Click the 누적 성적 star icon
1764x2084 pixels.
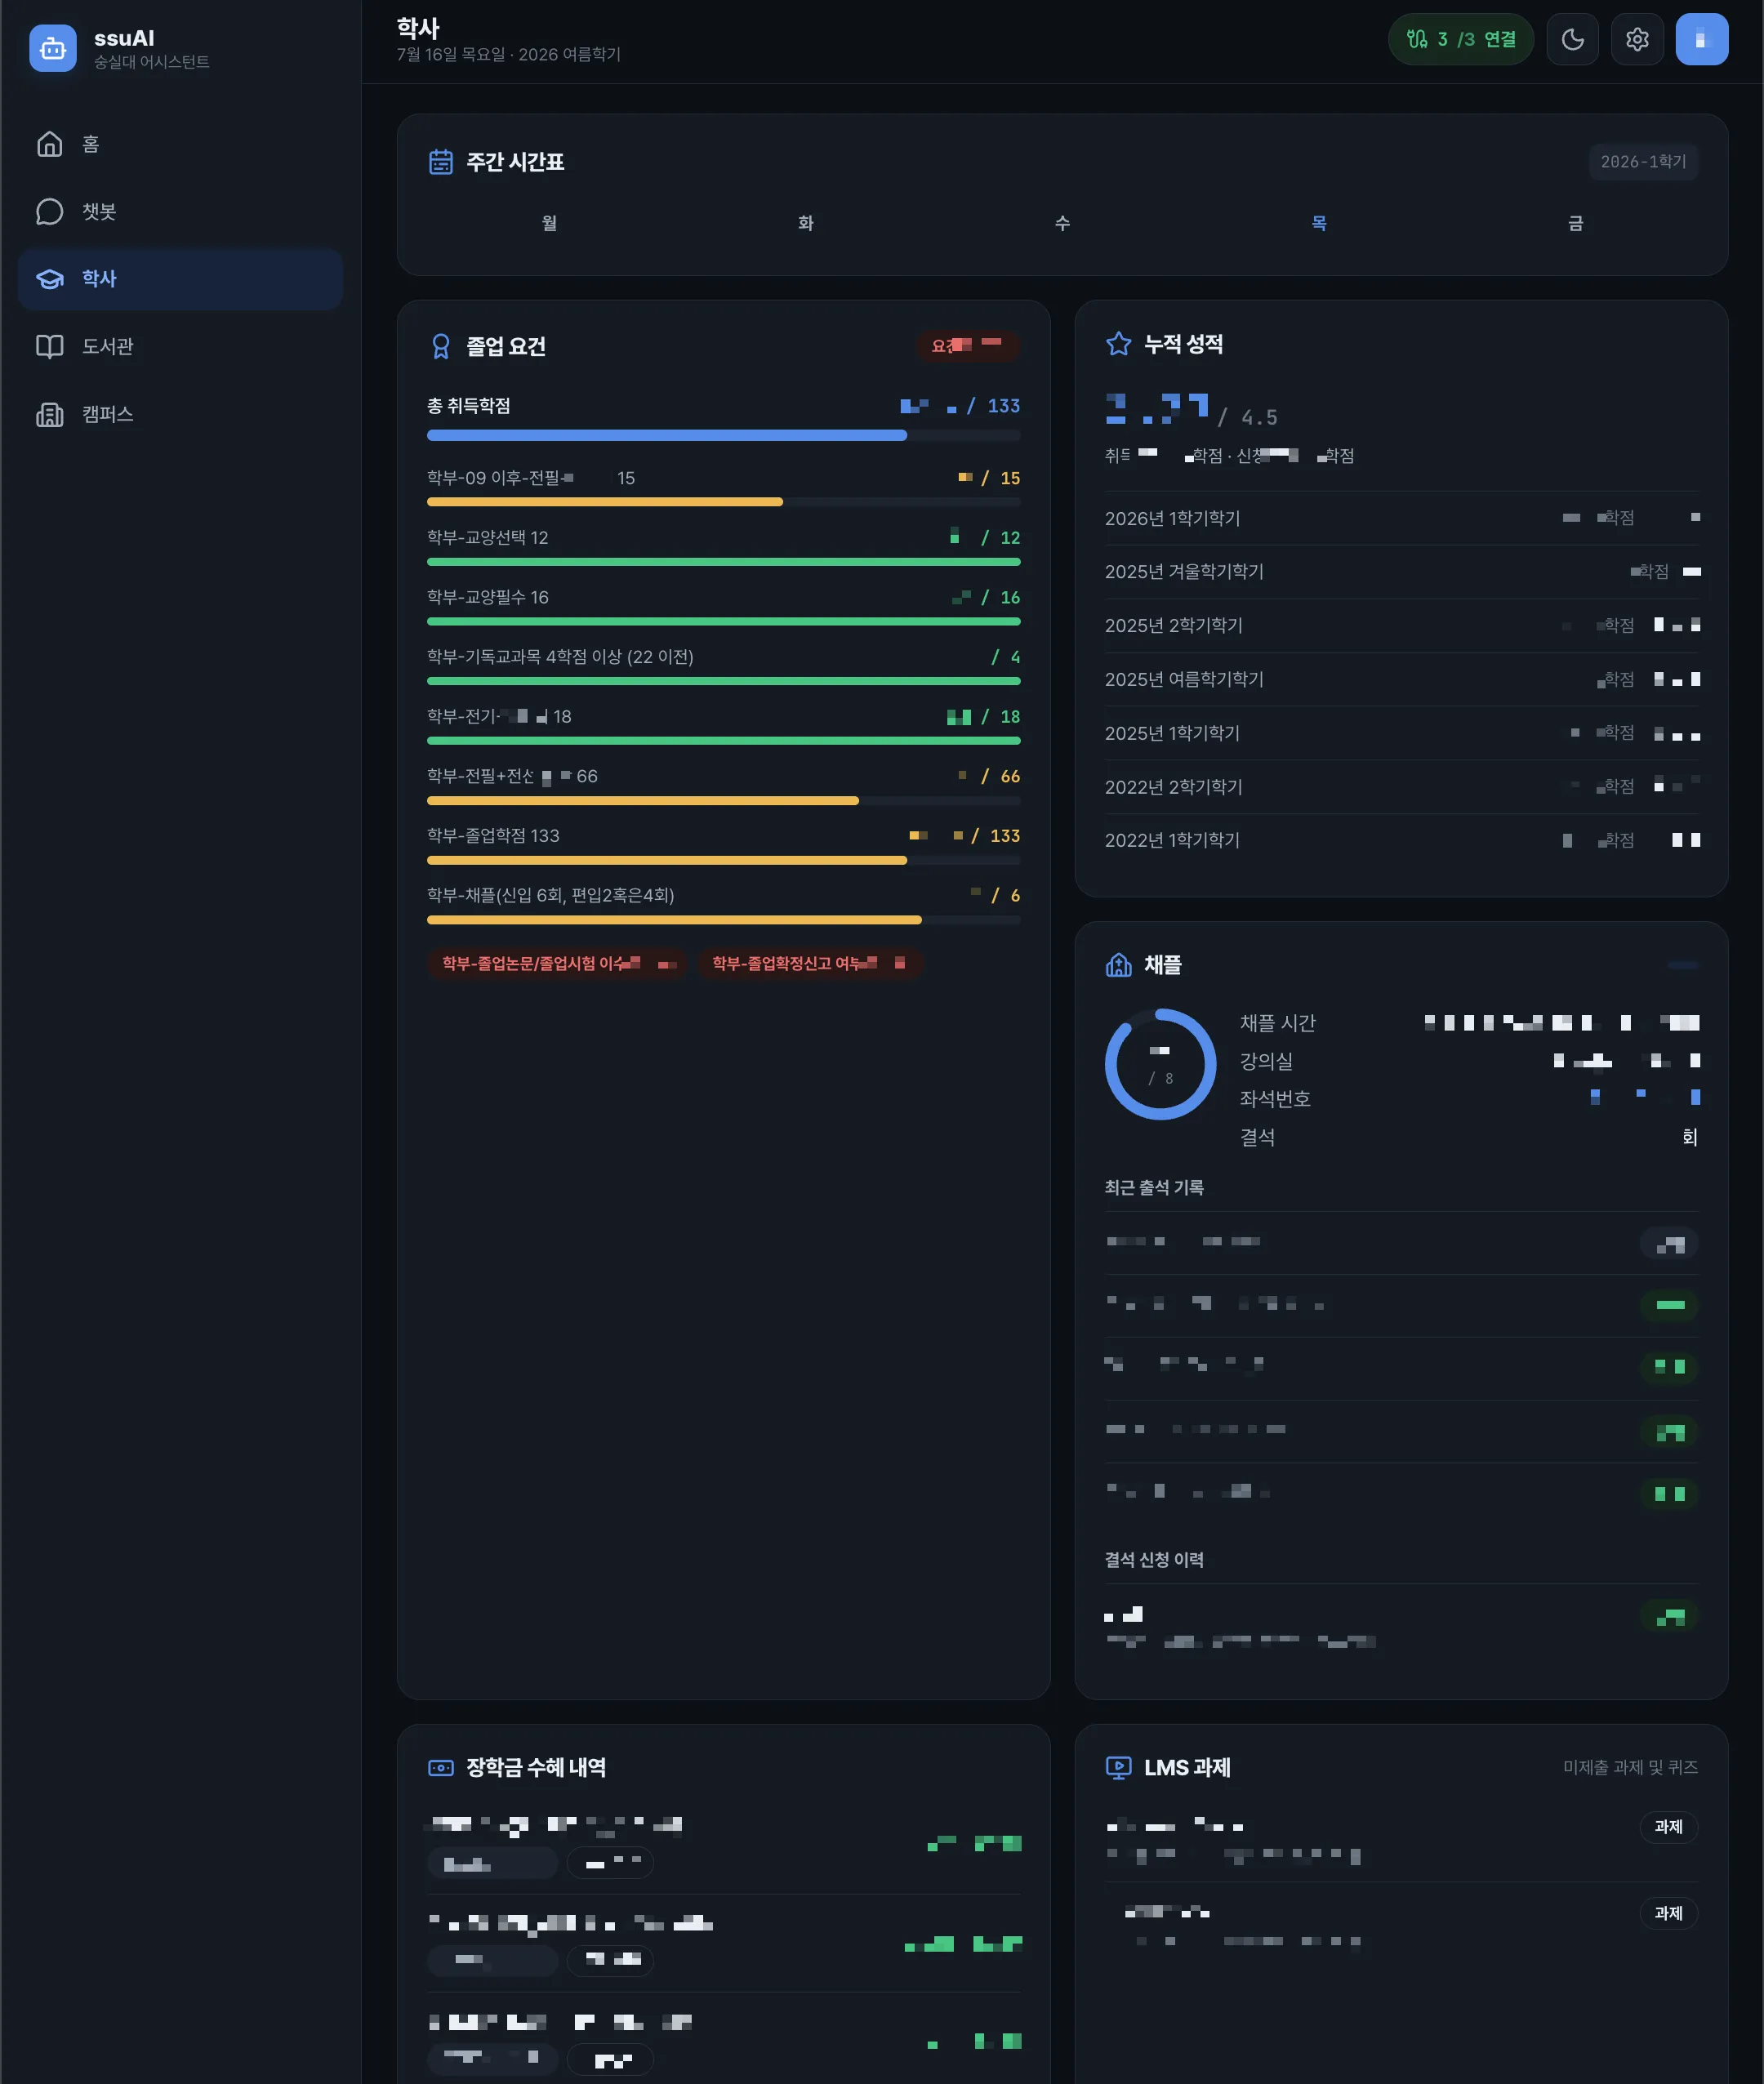[1118, 344]
